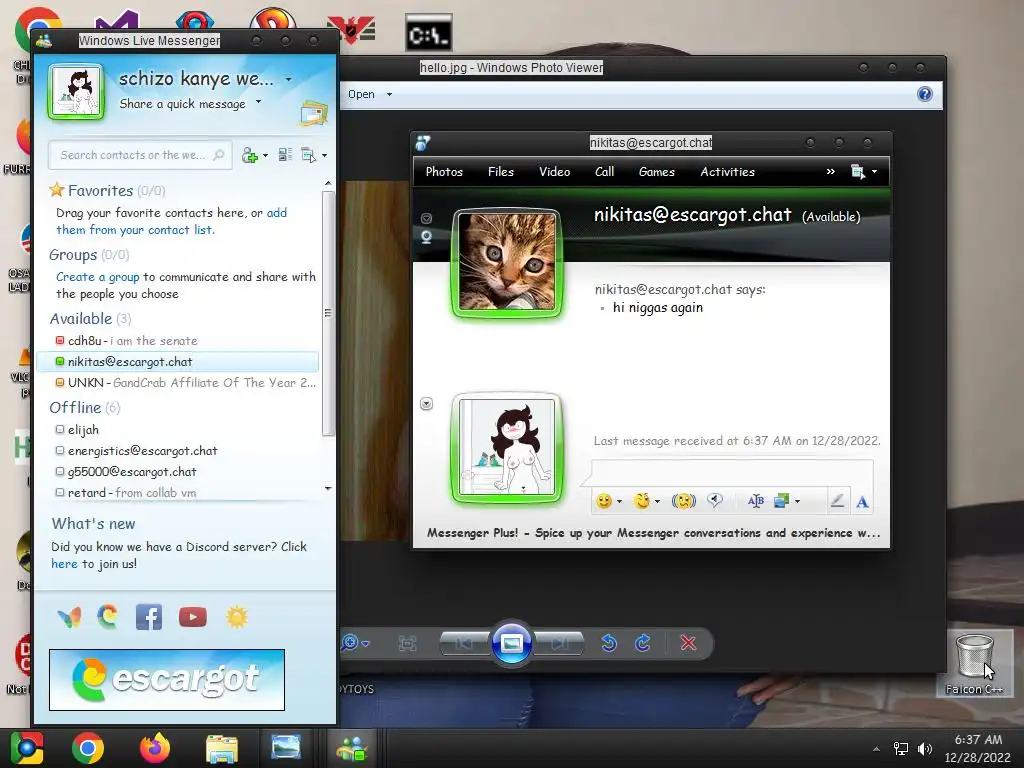Image resolution: width=1024 pixels, height=768 pixels.
Task: Click the 'Create a group' link
Action: [98, 277]
